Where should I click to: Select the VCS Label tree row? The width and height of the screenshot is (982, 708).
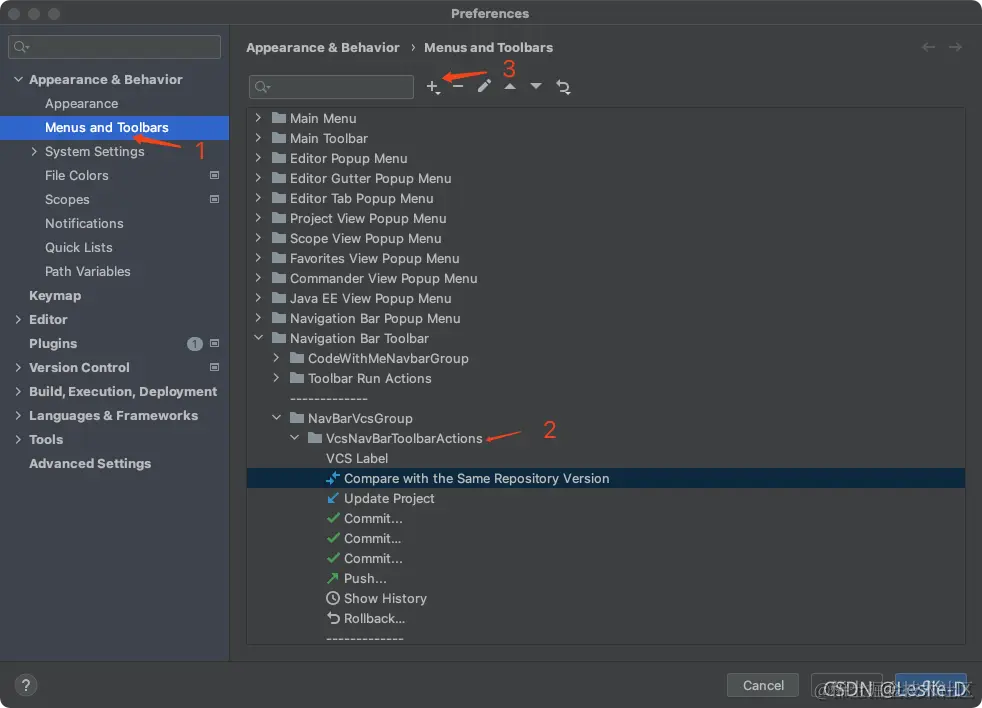point(606,458)
